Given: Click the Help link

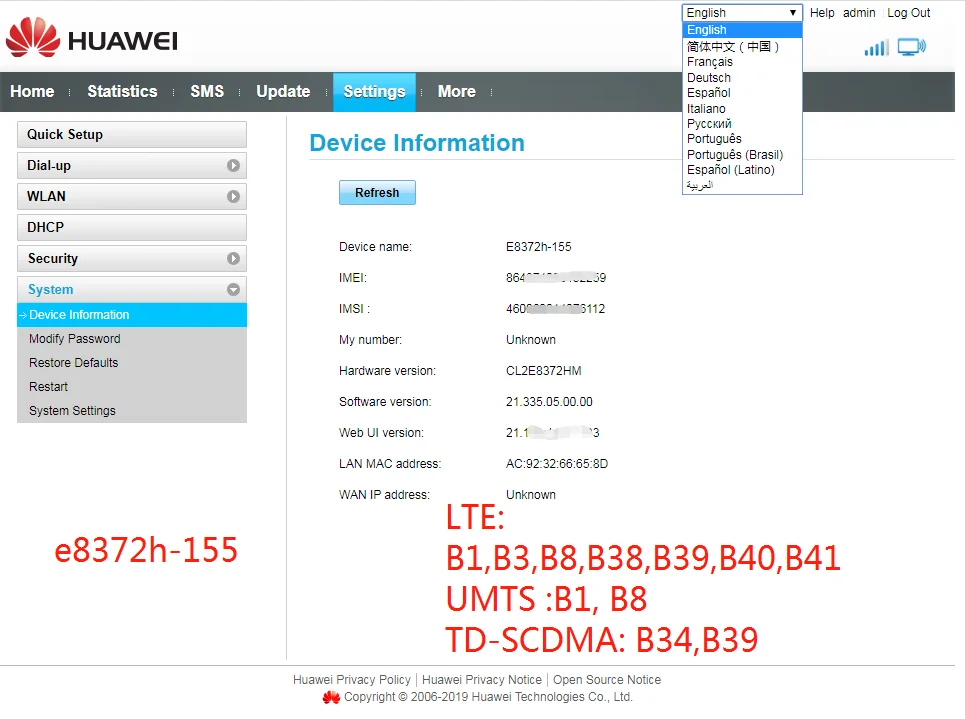Looking at the screenshot, I should [x=822, y=13].
